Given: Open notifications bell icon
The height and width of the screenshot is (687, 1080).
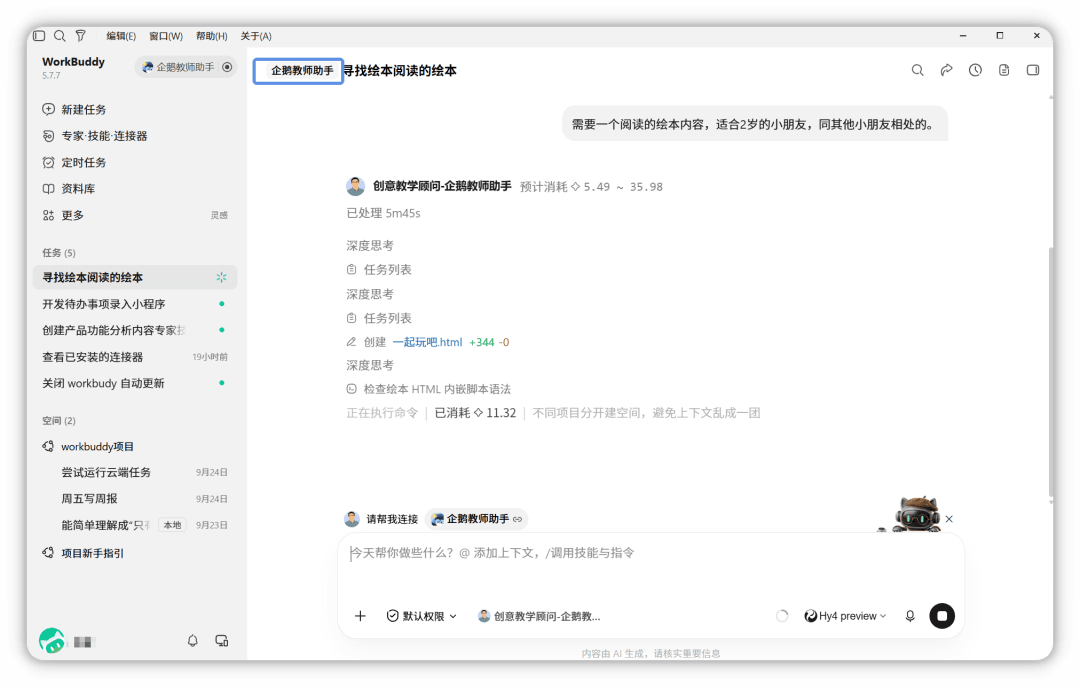Looking at the screenshot, I should point(193,641).
